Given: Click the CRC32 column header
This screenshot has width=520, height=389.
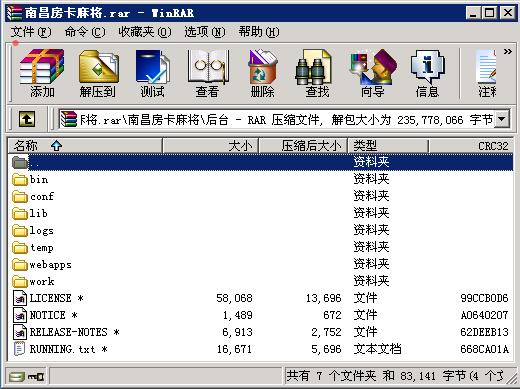Looking at the screenshot, I should [471, 146].
